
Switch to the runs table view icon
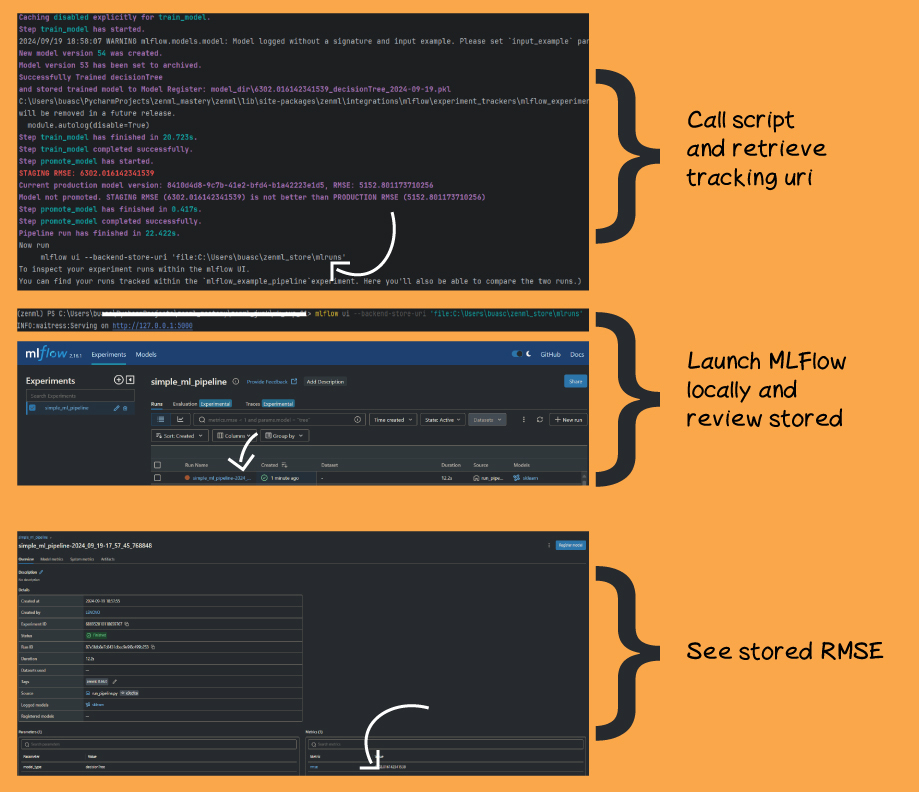[x=161, y=420]
